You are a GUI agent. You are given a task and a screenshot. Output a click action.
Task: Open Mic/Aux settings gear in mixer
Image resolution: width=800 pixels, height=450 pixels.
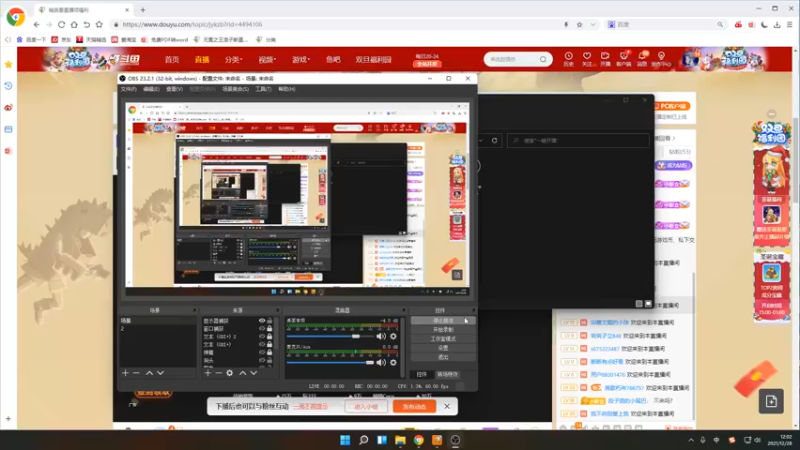tap(393, 362)
